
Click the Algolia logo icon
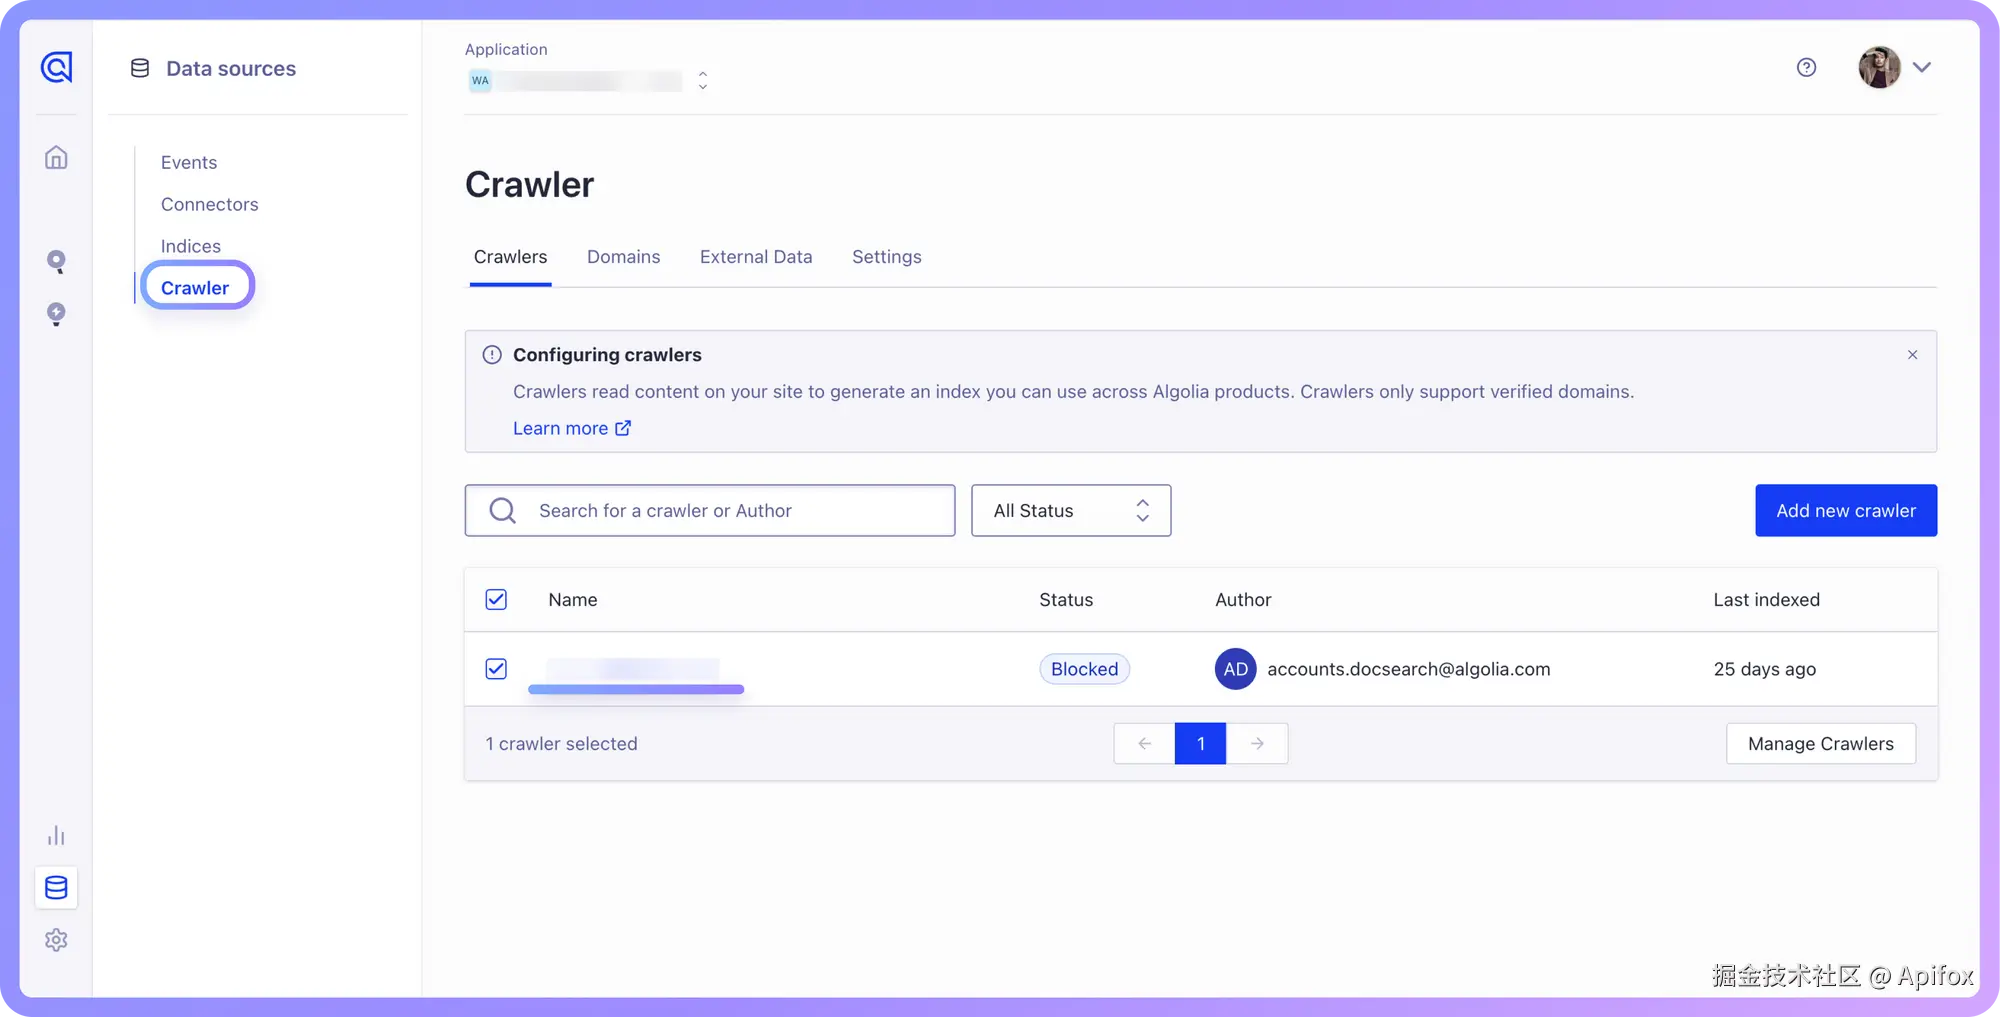(56, 67)
